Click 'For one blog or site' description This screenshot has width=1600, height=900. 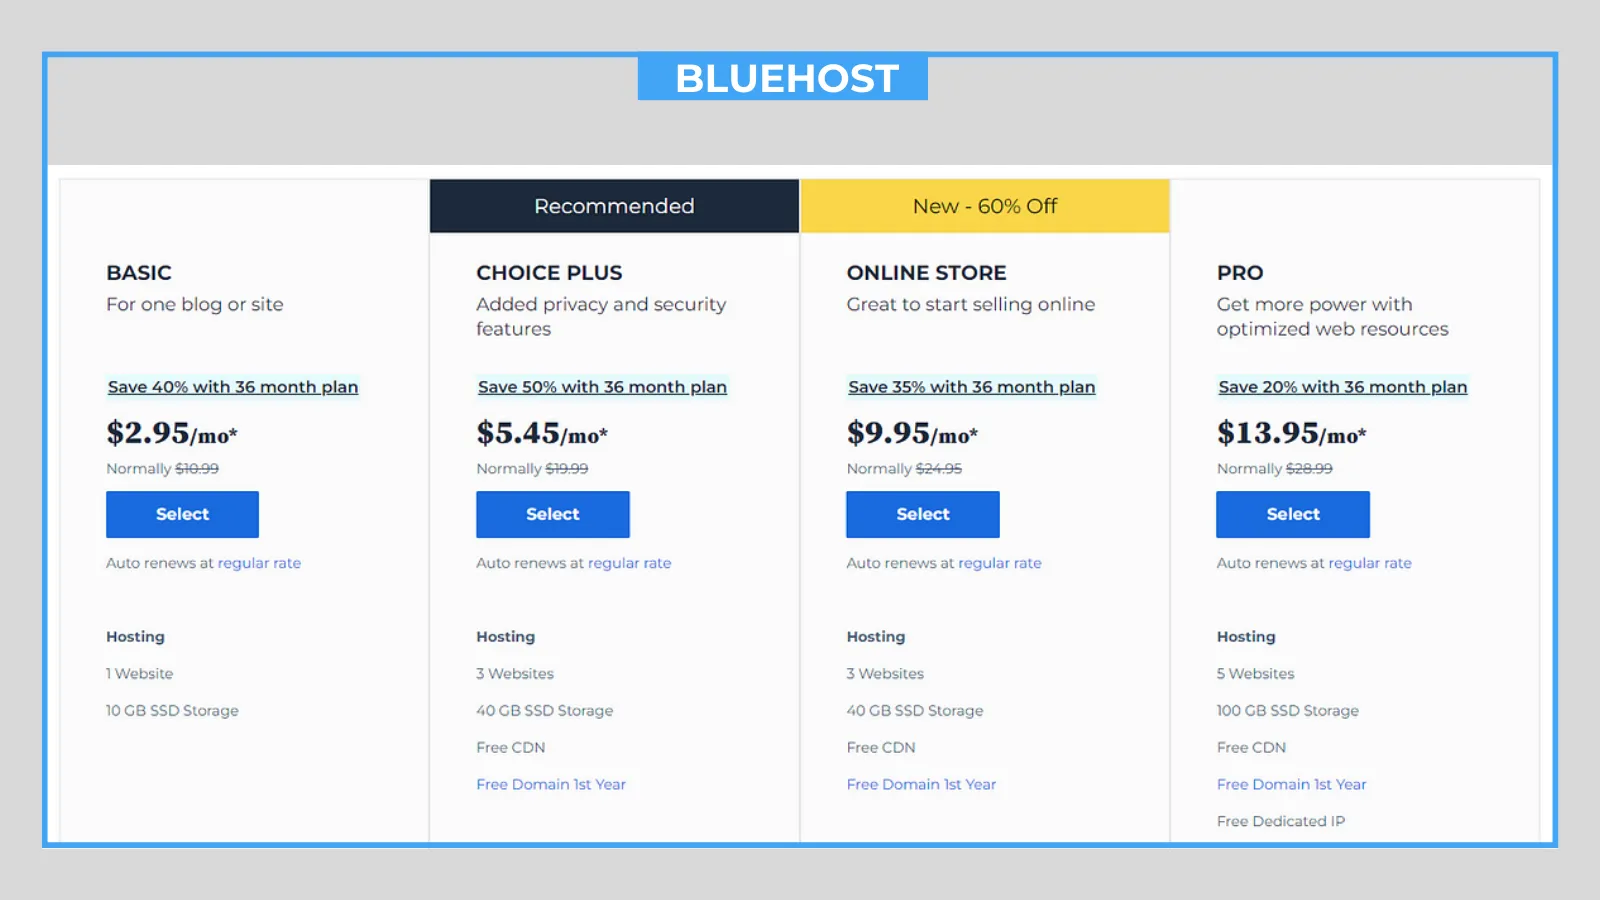tap(195, 304)
